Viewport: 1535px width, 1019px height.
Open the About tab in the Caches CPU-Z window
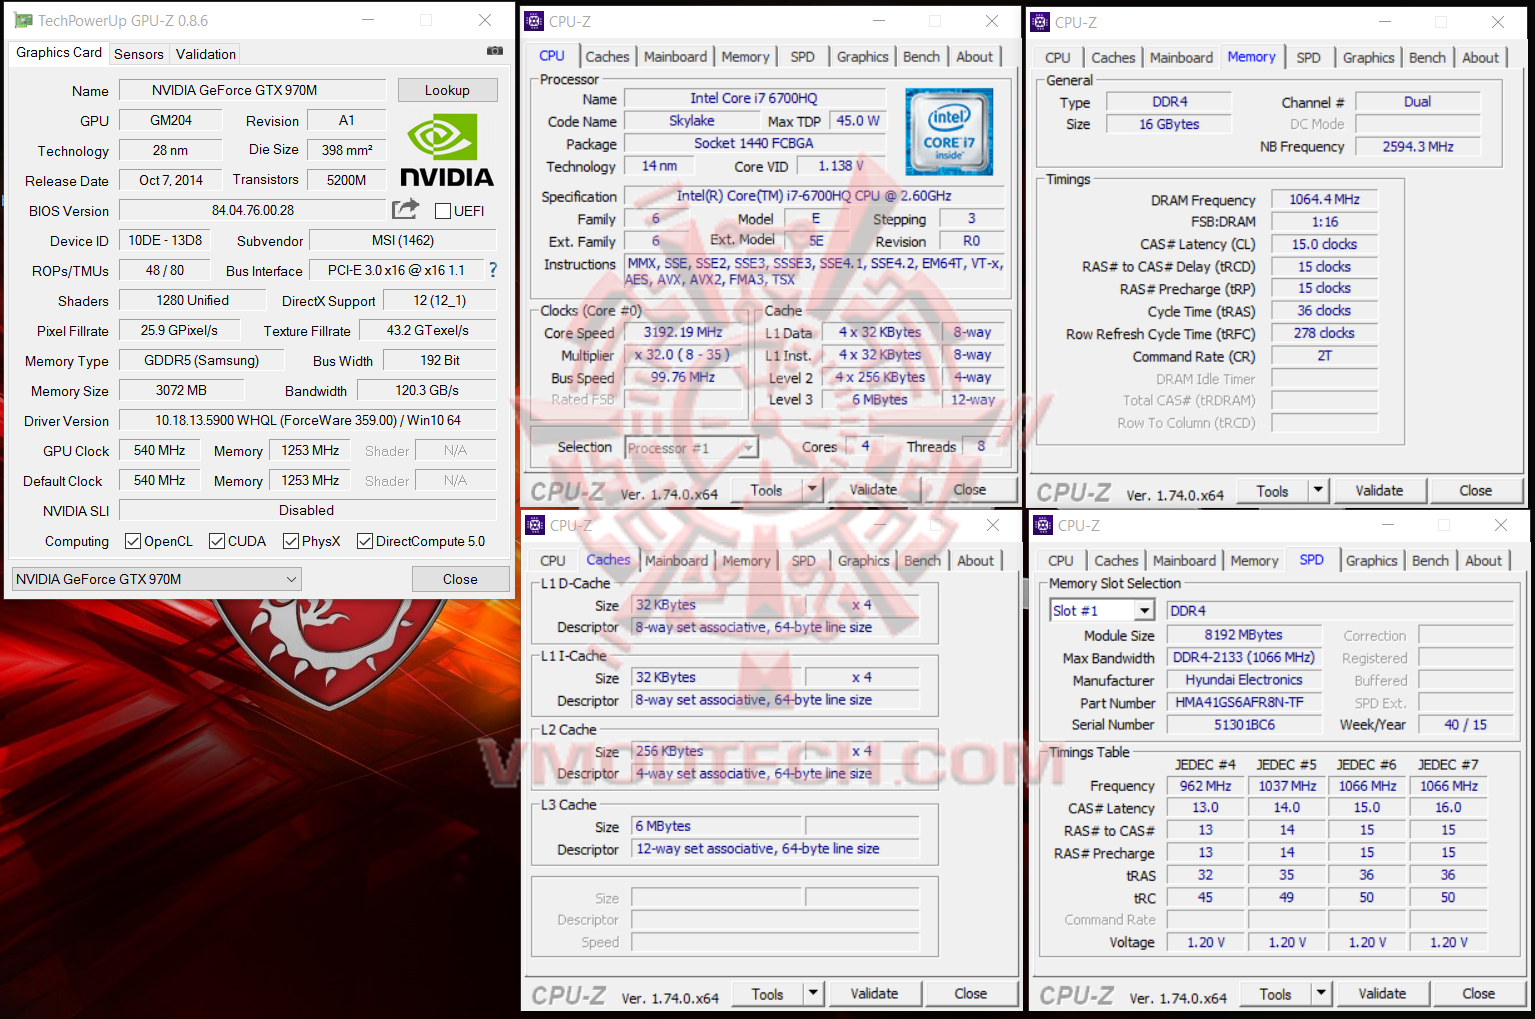click(975, 561)
